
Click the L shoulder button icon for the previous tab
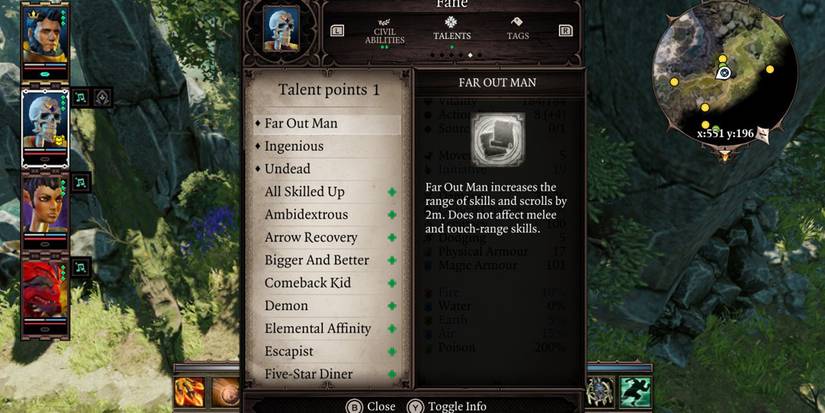coord(337,31)
